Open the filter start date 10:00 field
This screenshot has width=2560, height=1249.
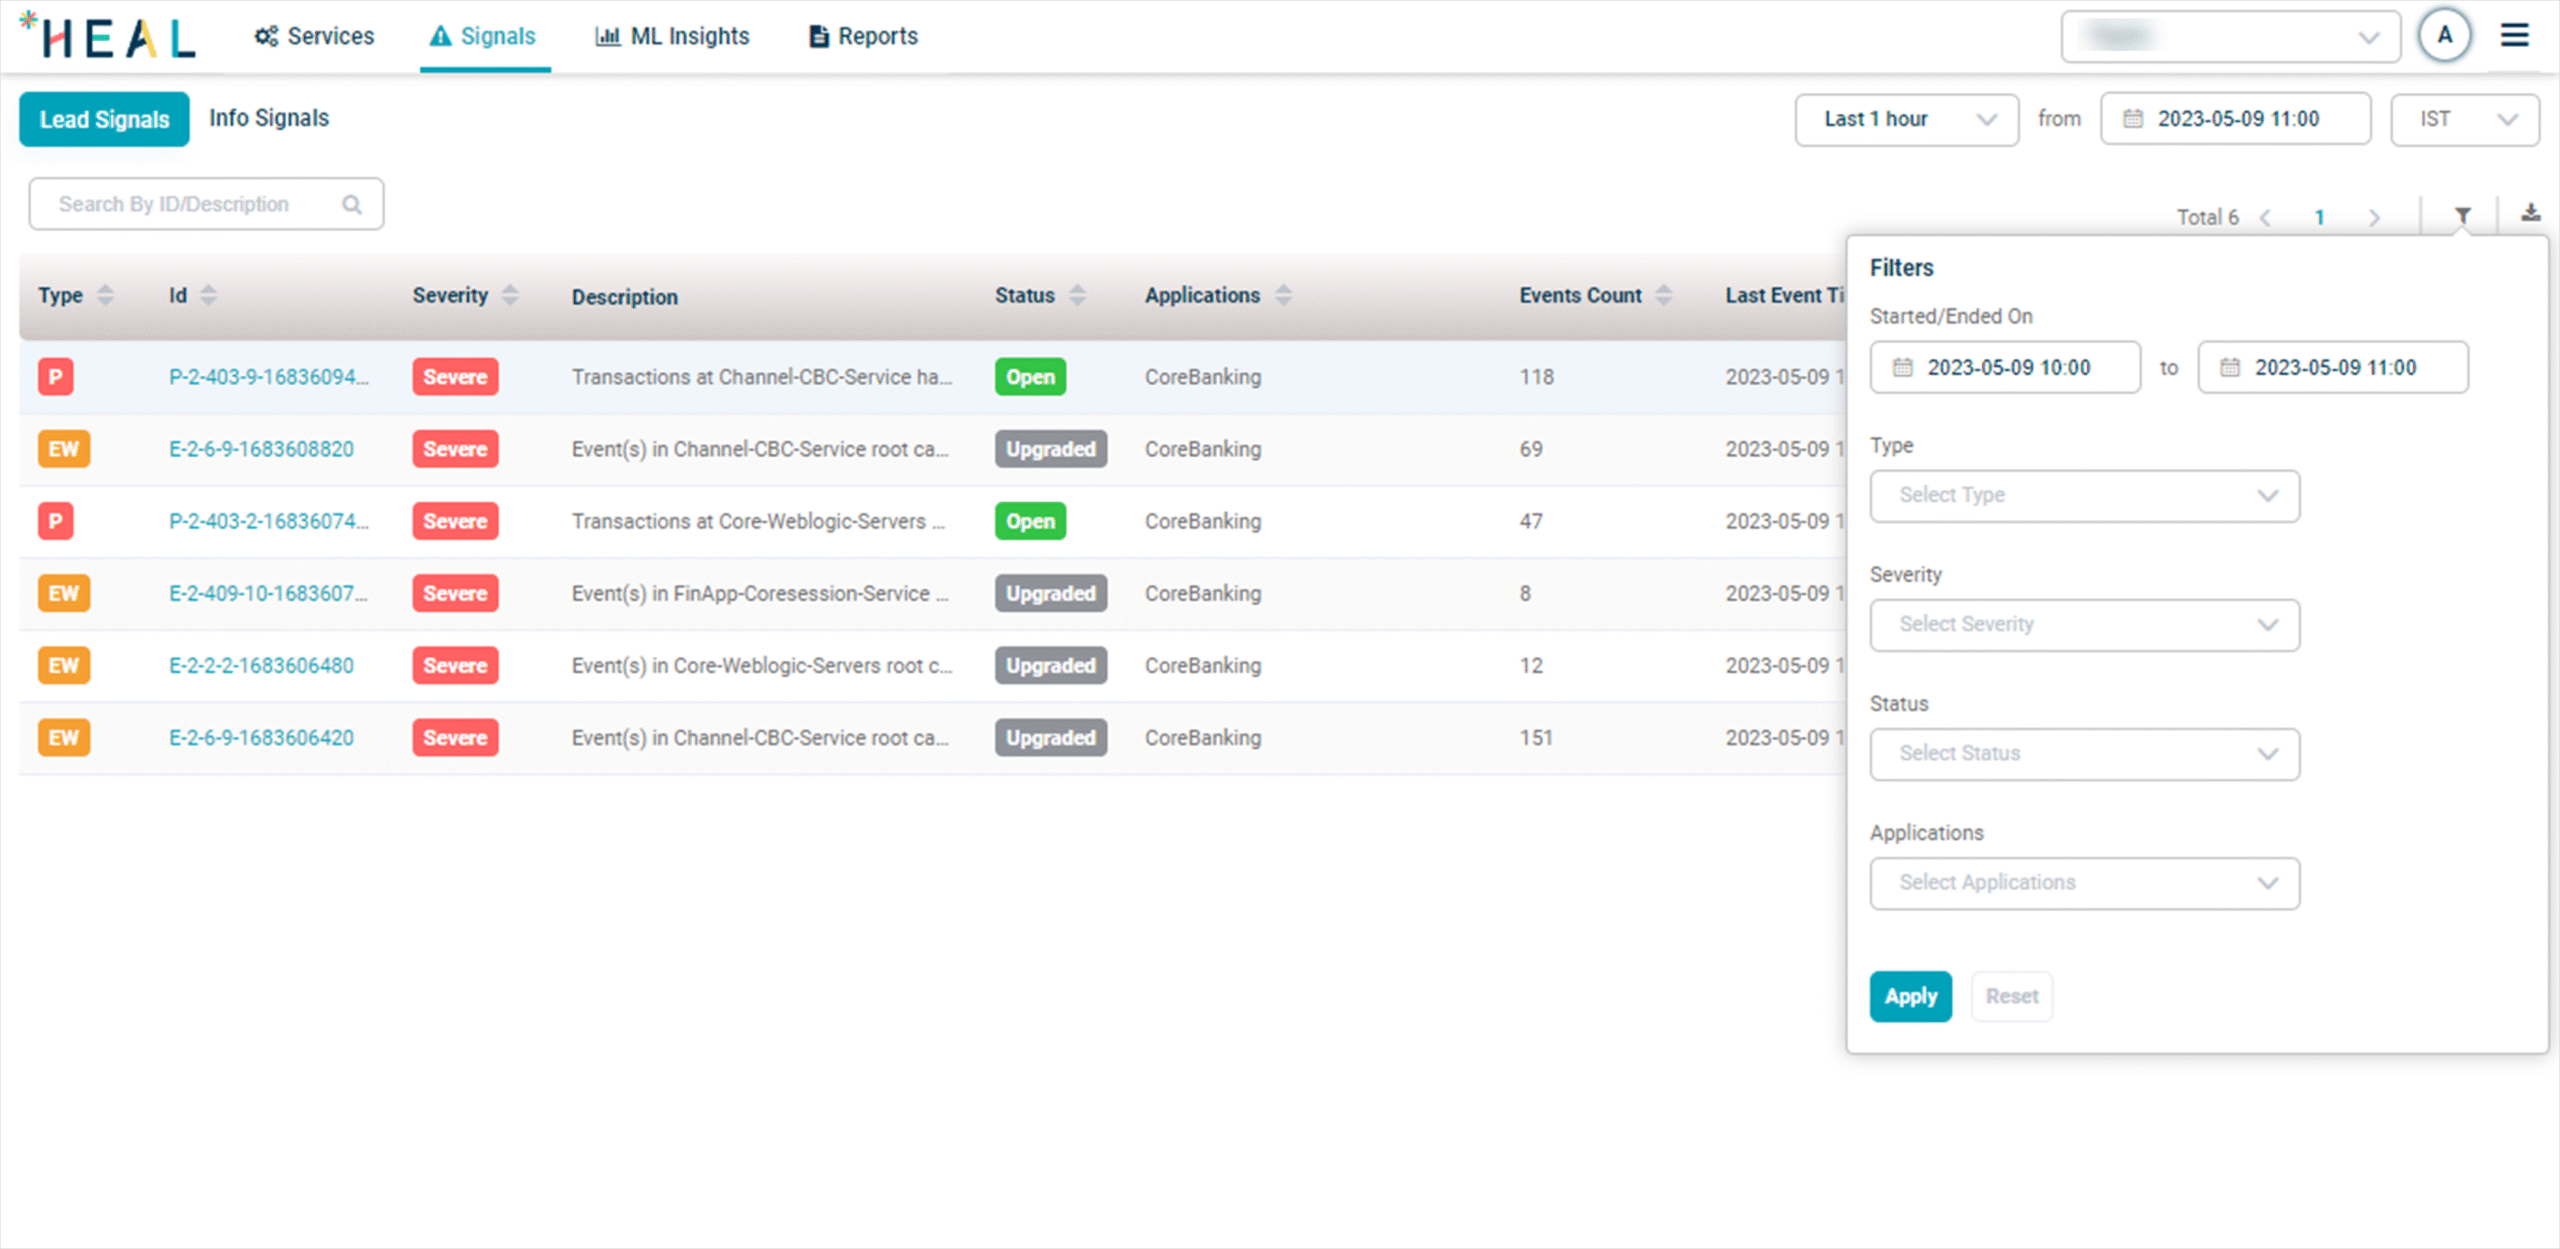2005,367
